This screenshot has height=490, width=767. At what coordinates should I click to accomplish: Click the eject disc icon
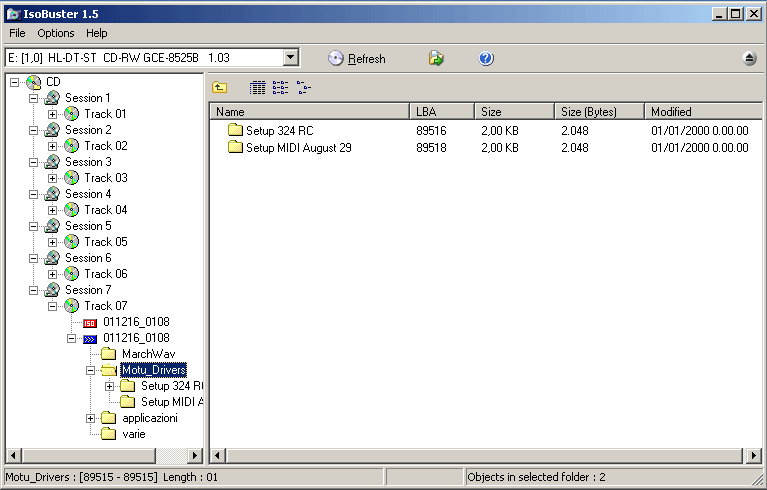pos(750,59)
